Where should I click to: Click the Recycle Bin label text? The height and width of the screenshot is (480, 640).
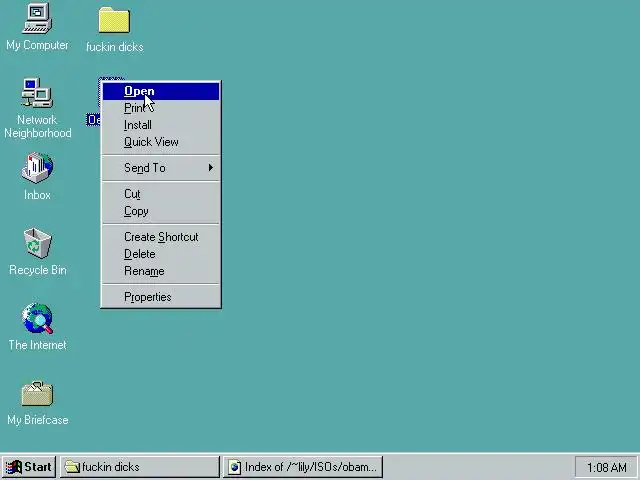coord(38,270)
